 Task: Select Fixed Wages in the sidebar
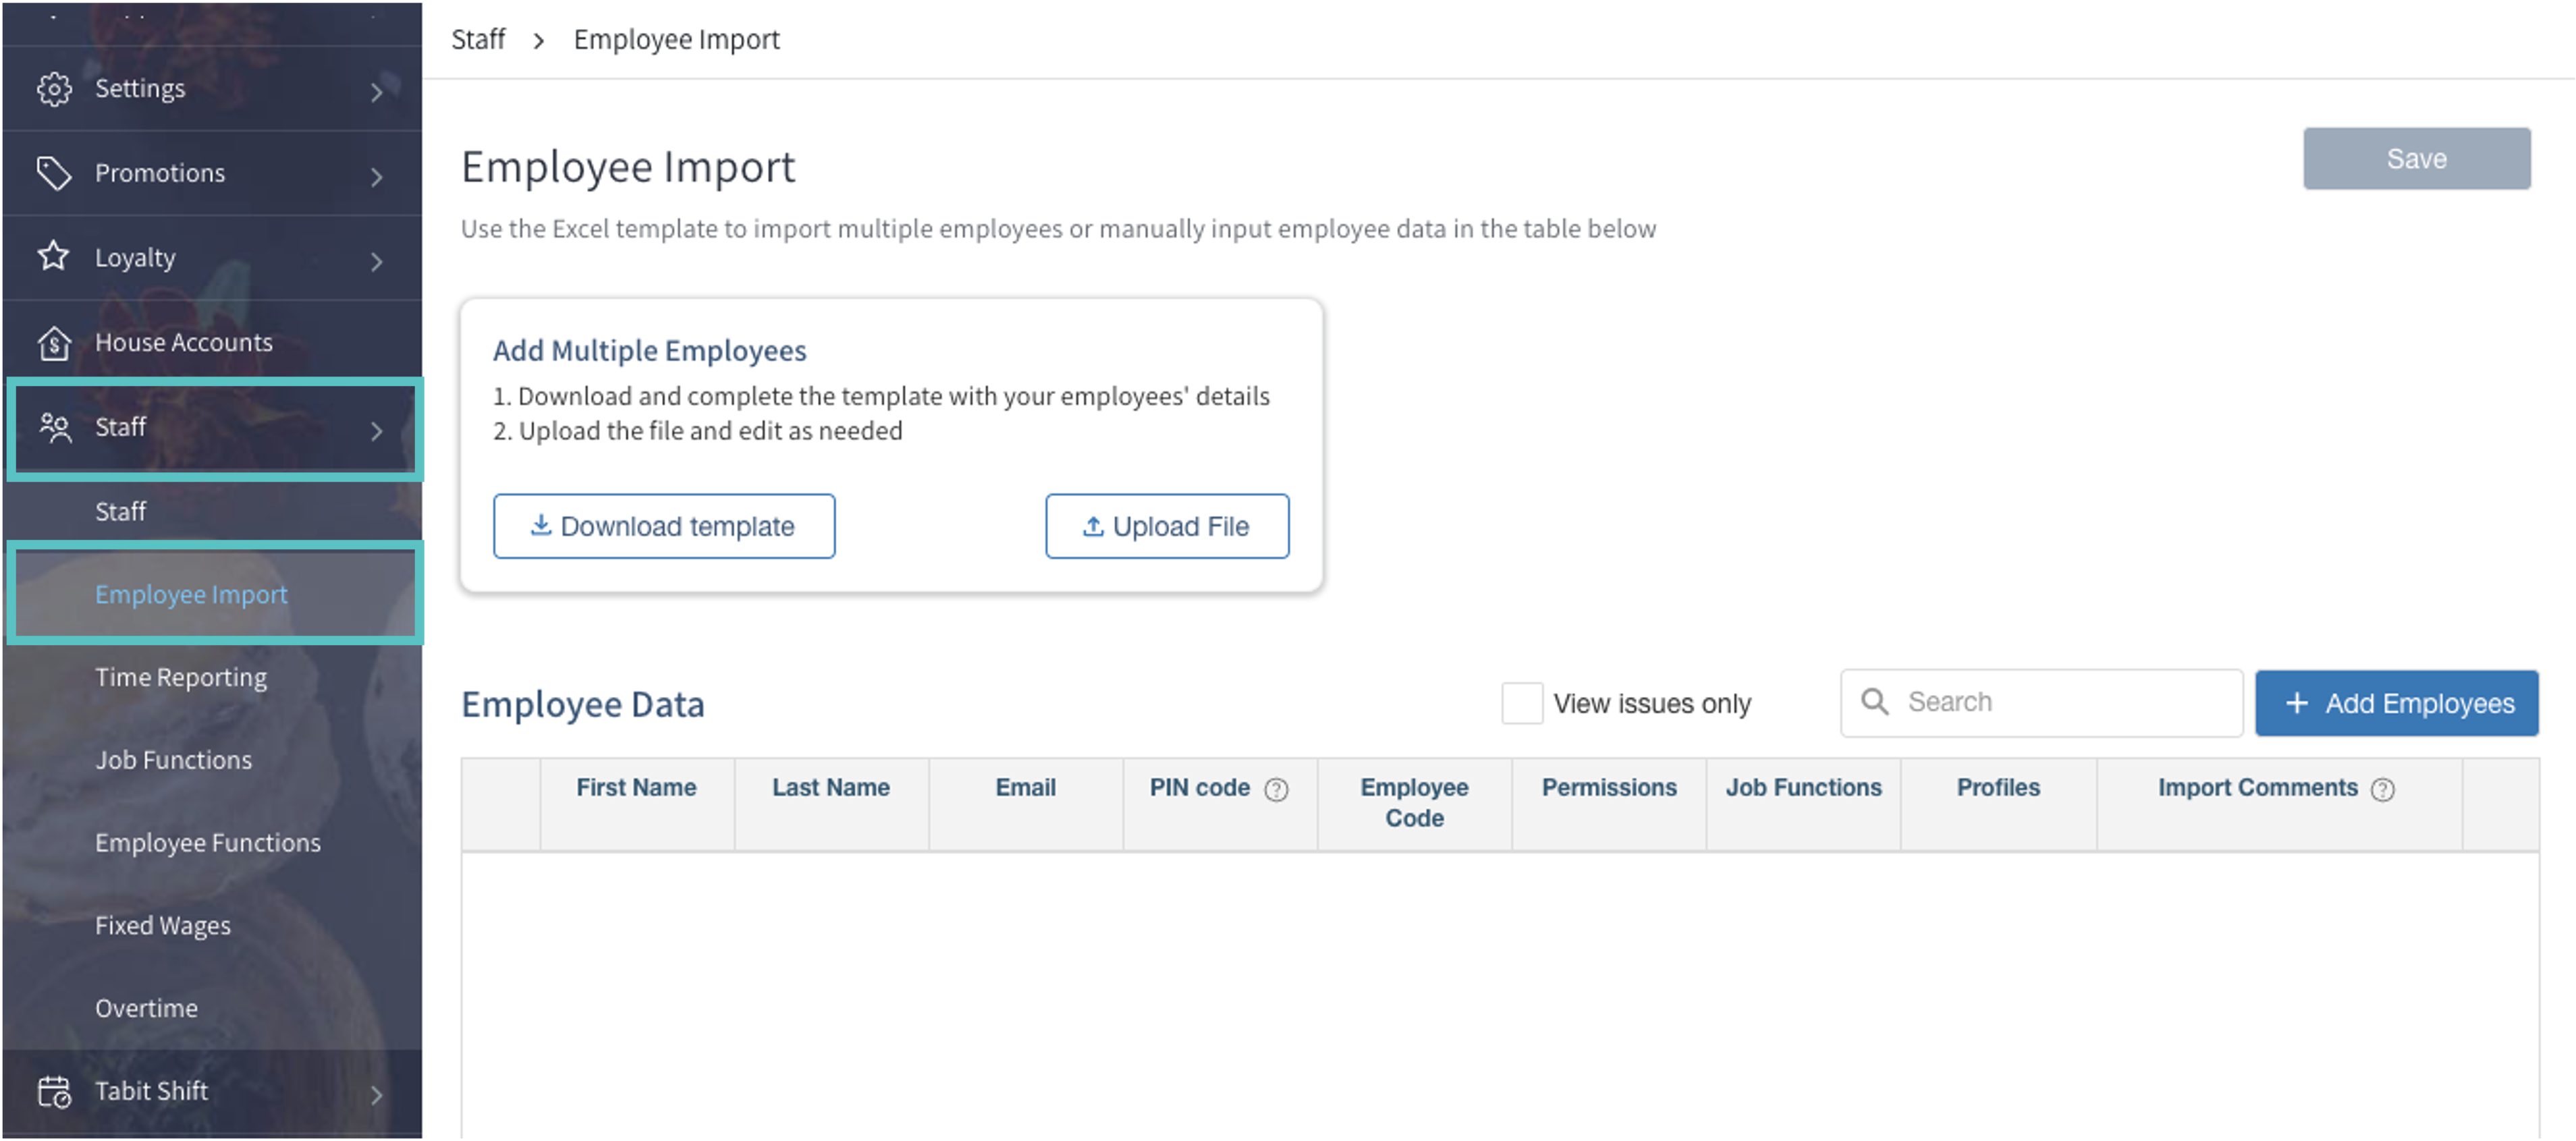click(x=163, y=926)
